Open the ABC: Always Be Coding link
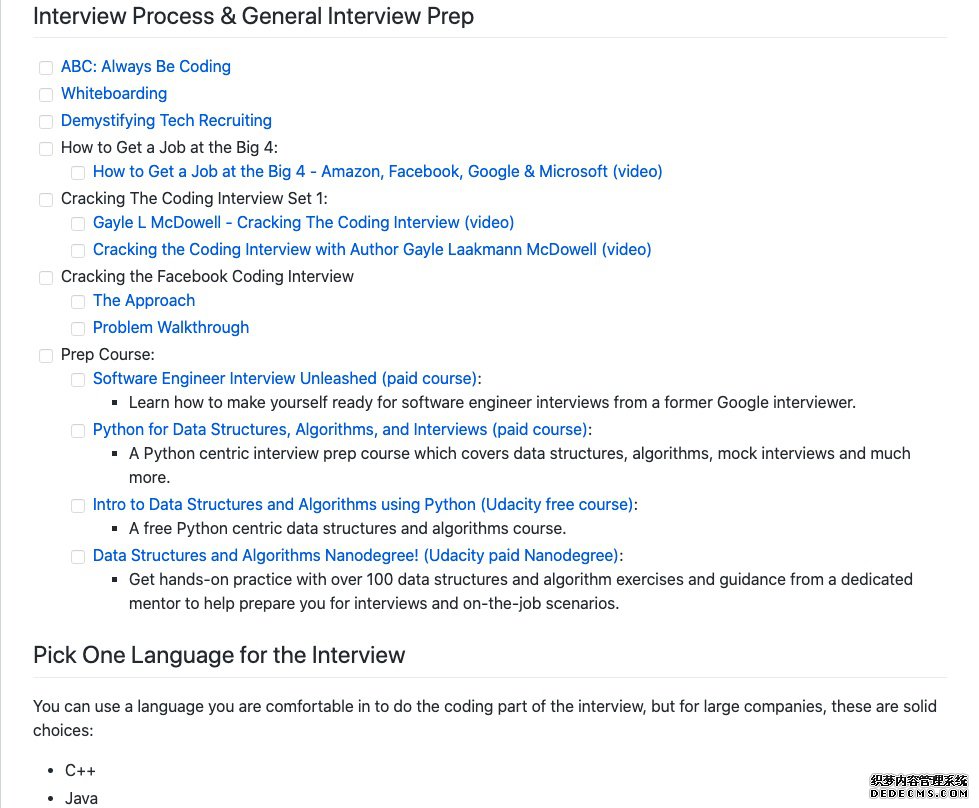The width and height of the screenshot is (979, 808). [x=145, y=66]
